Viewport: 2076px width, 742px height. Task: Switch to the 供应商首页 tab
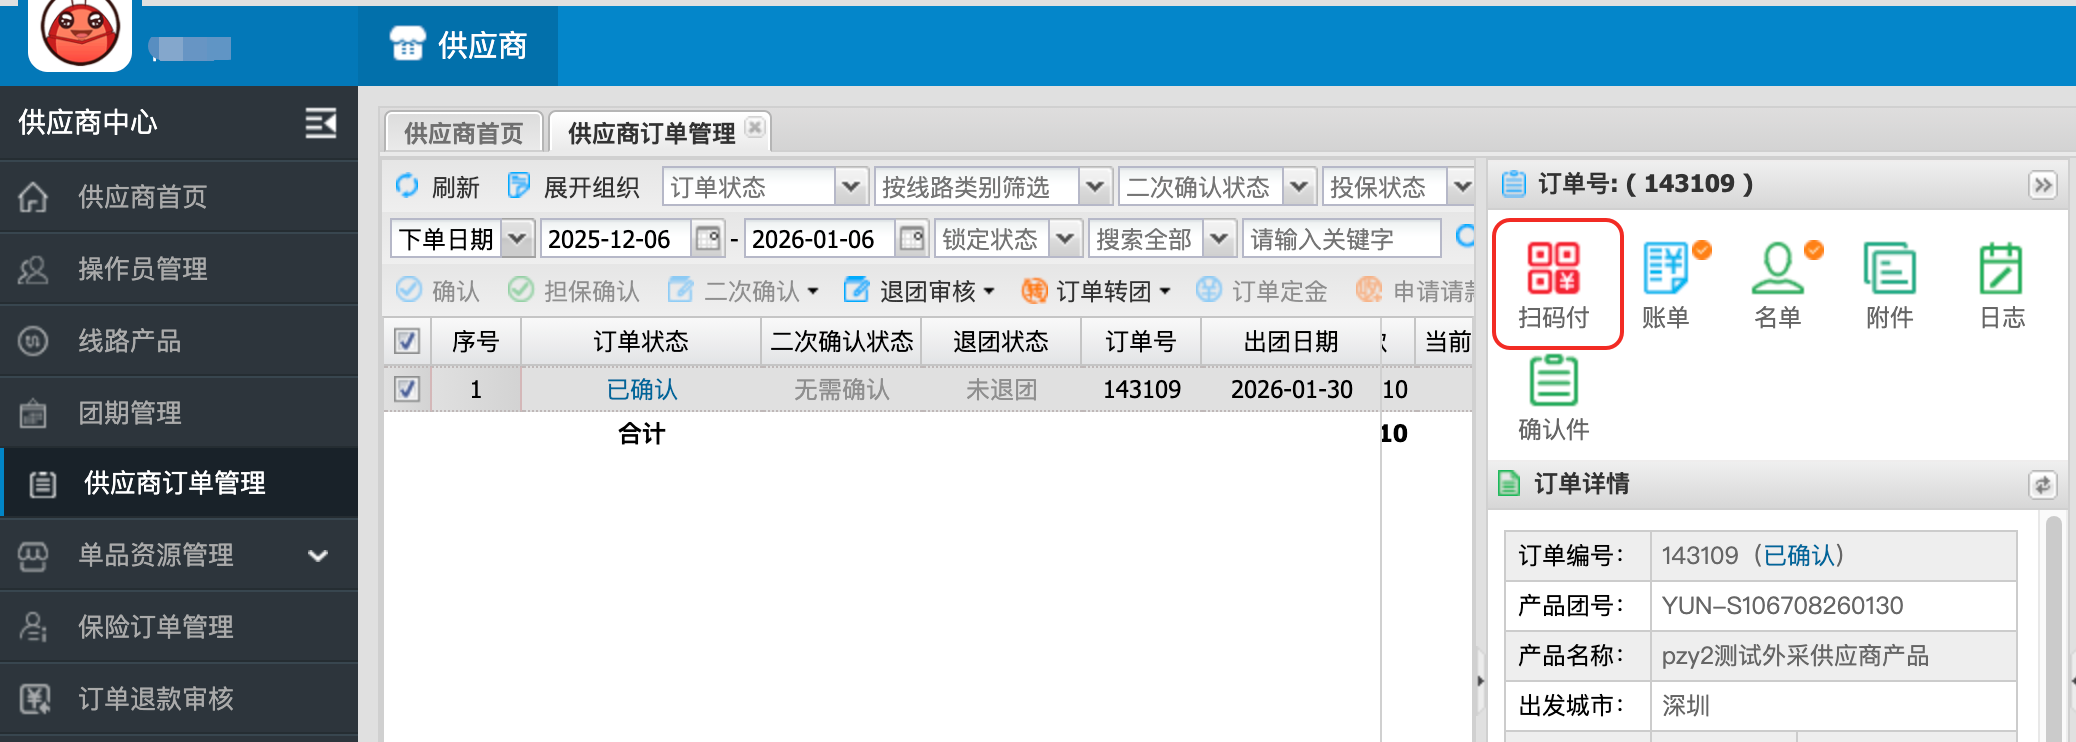(x=463, y=133)
